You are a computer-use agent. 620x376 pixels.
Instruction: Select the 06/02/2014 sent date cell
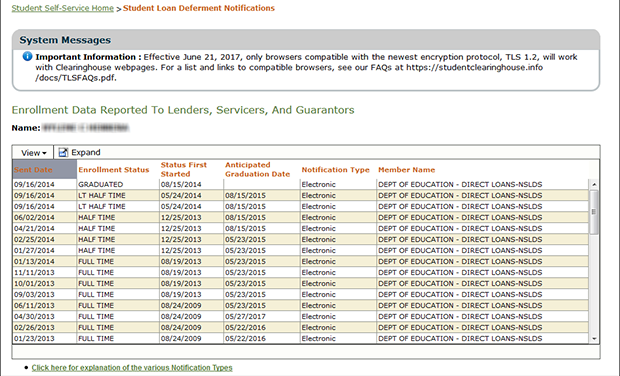(45, 217)
